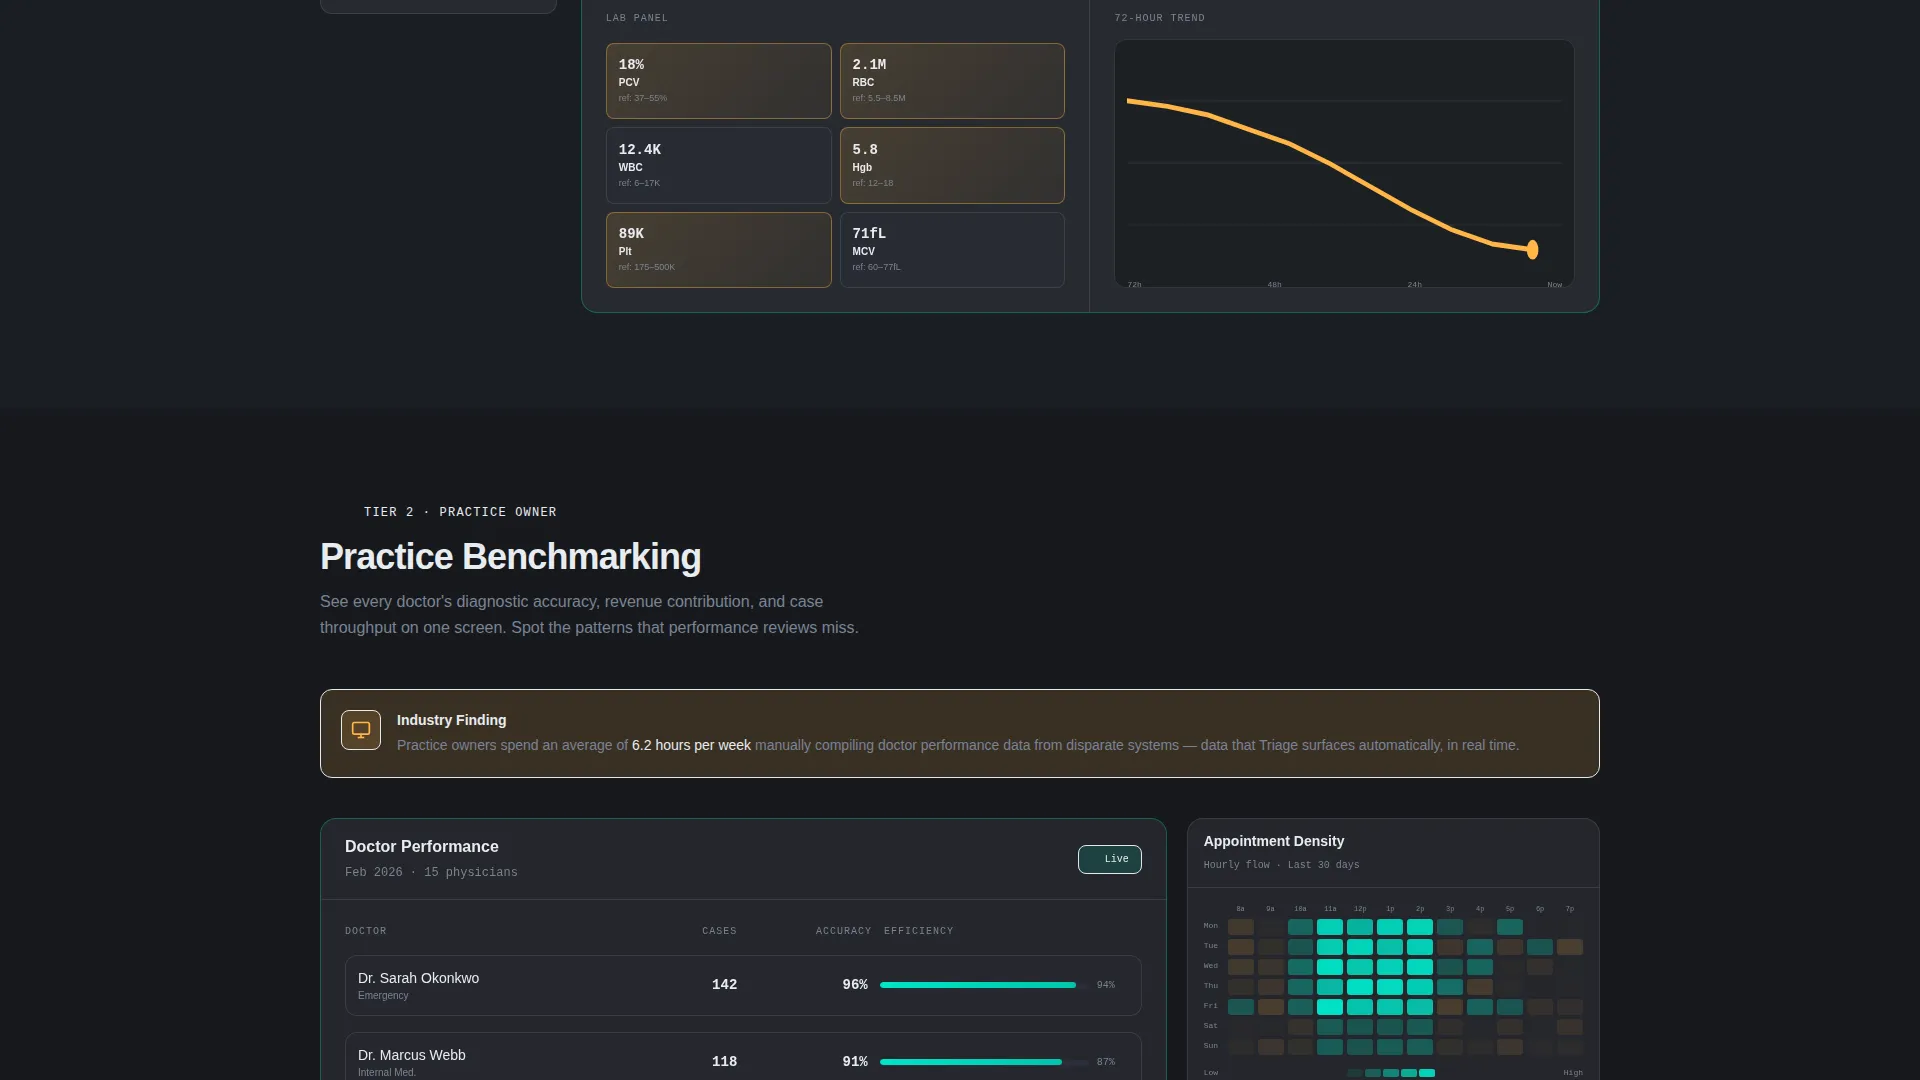The width and height of the screenshot is (1920, 1080).
Task: Click the Practice Benchmarking heading
Action: [510, 557]
